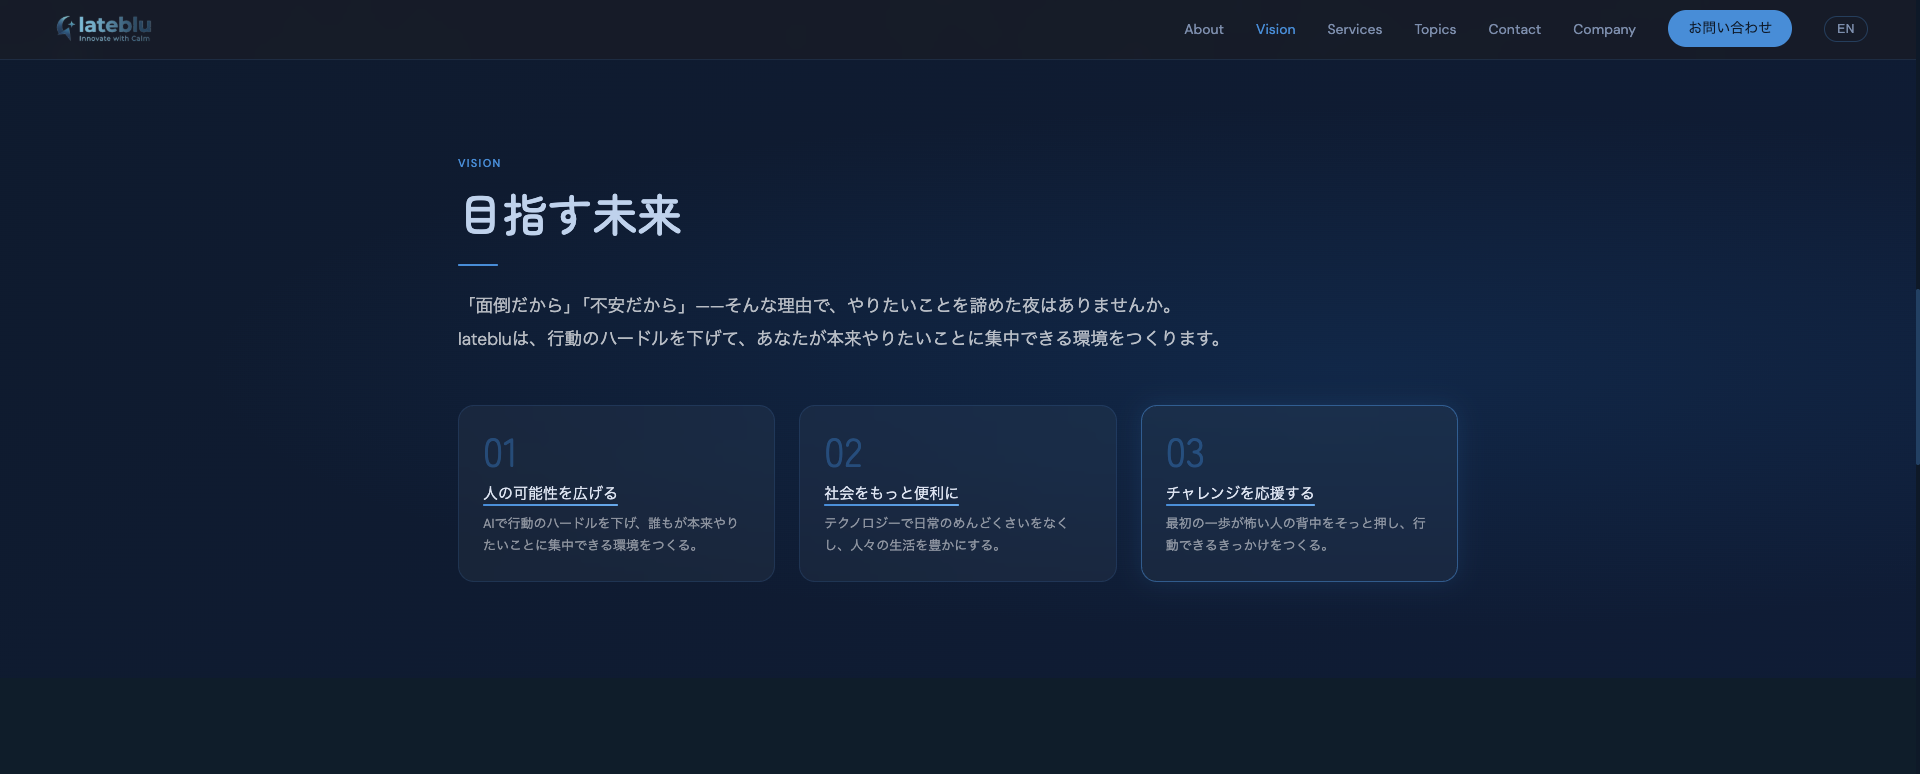1920x774 pixels.
Task: Open the チャレンジを応援する card title
Action: (x=1240, y=493)
